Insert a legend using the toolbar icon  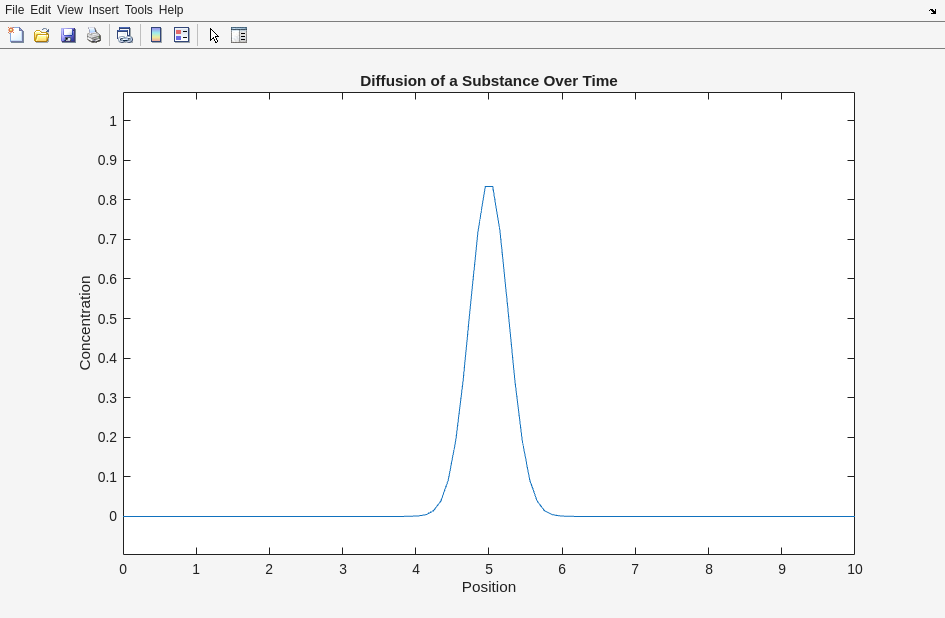click(182, 35)
